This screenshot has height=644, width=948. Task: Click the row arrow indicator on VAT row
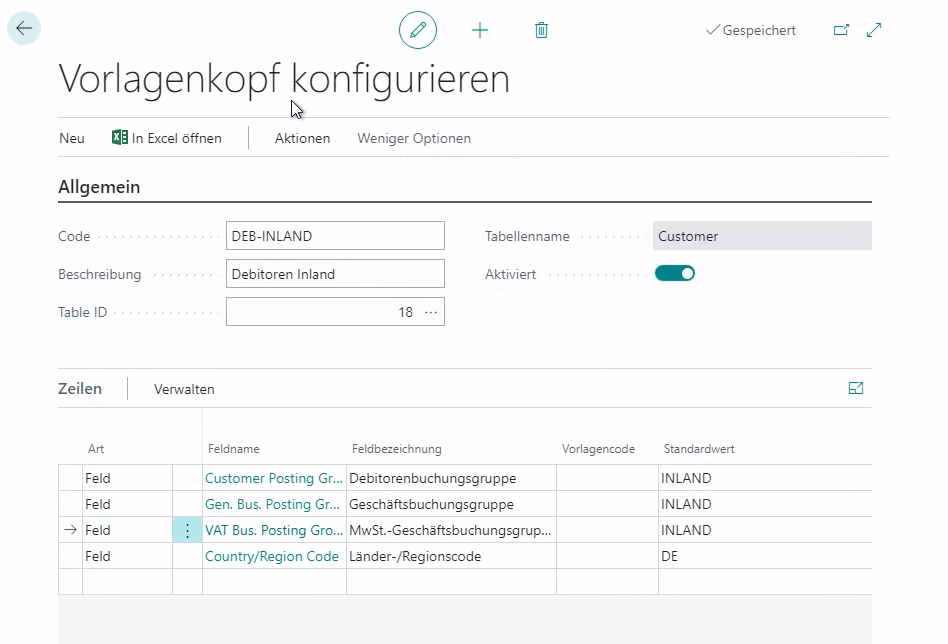point(70,530)
